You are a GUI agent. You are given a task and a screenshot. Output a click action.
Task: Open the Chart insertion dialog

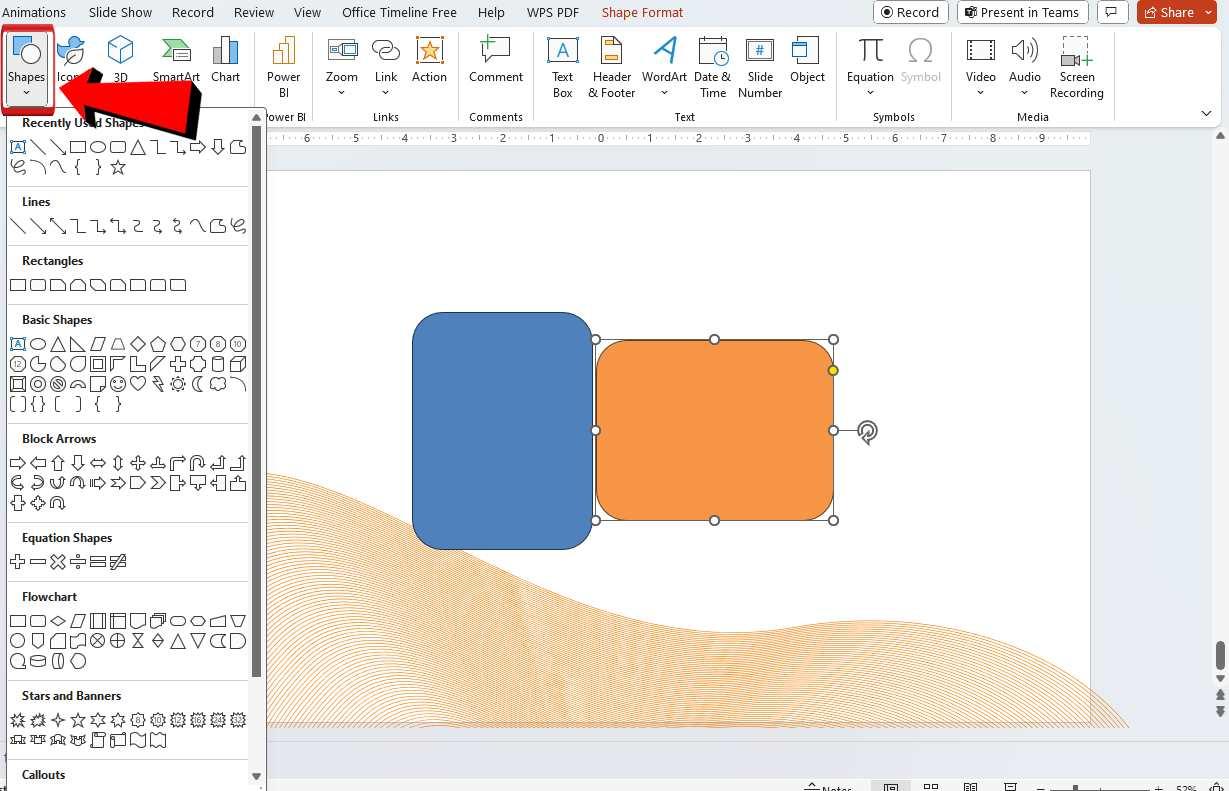coord(225,62)
